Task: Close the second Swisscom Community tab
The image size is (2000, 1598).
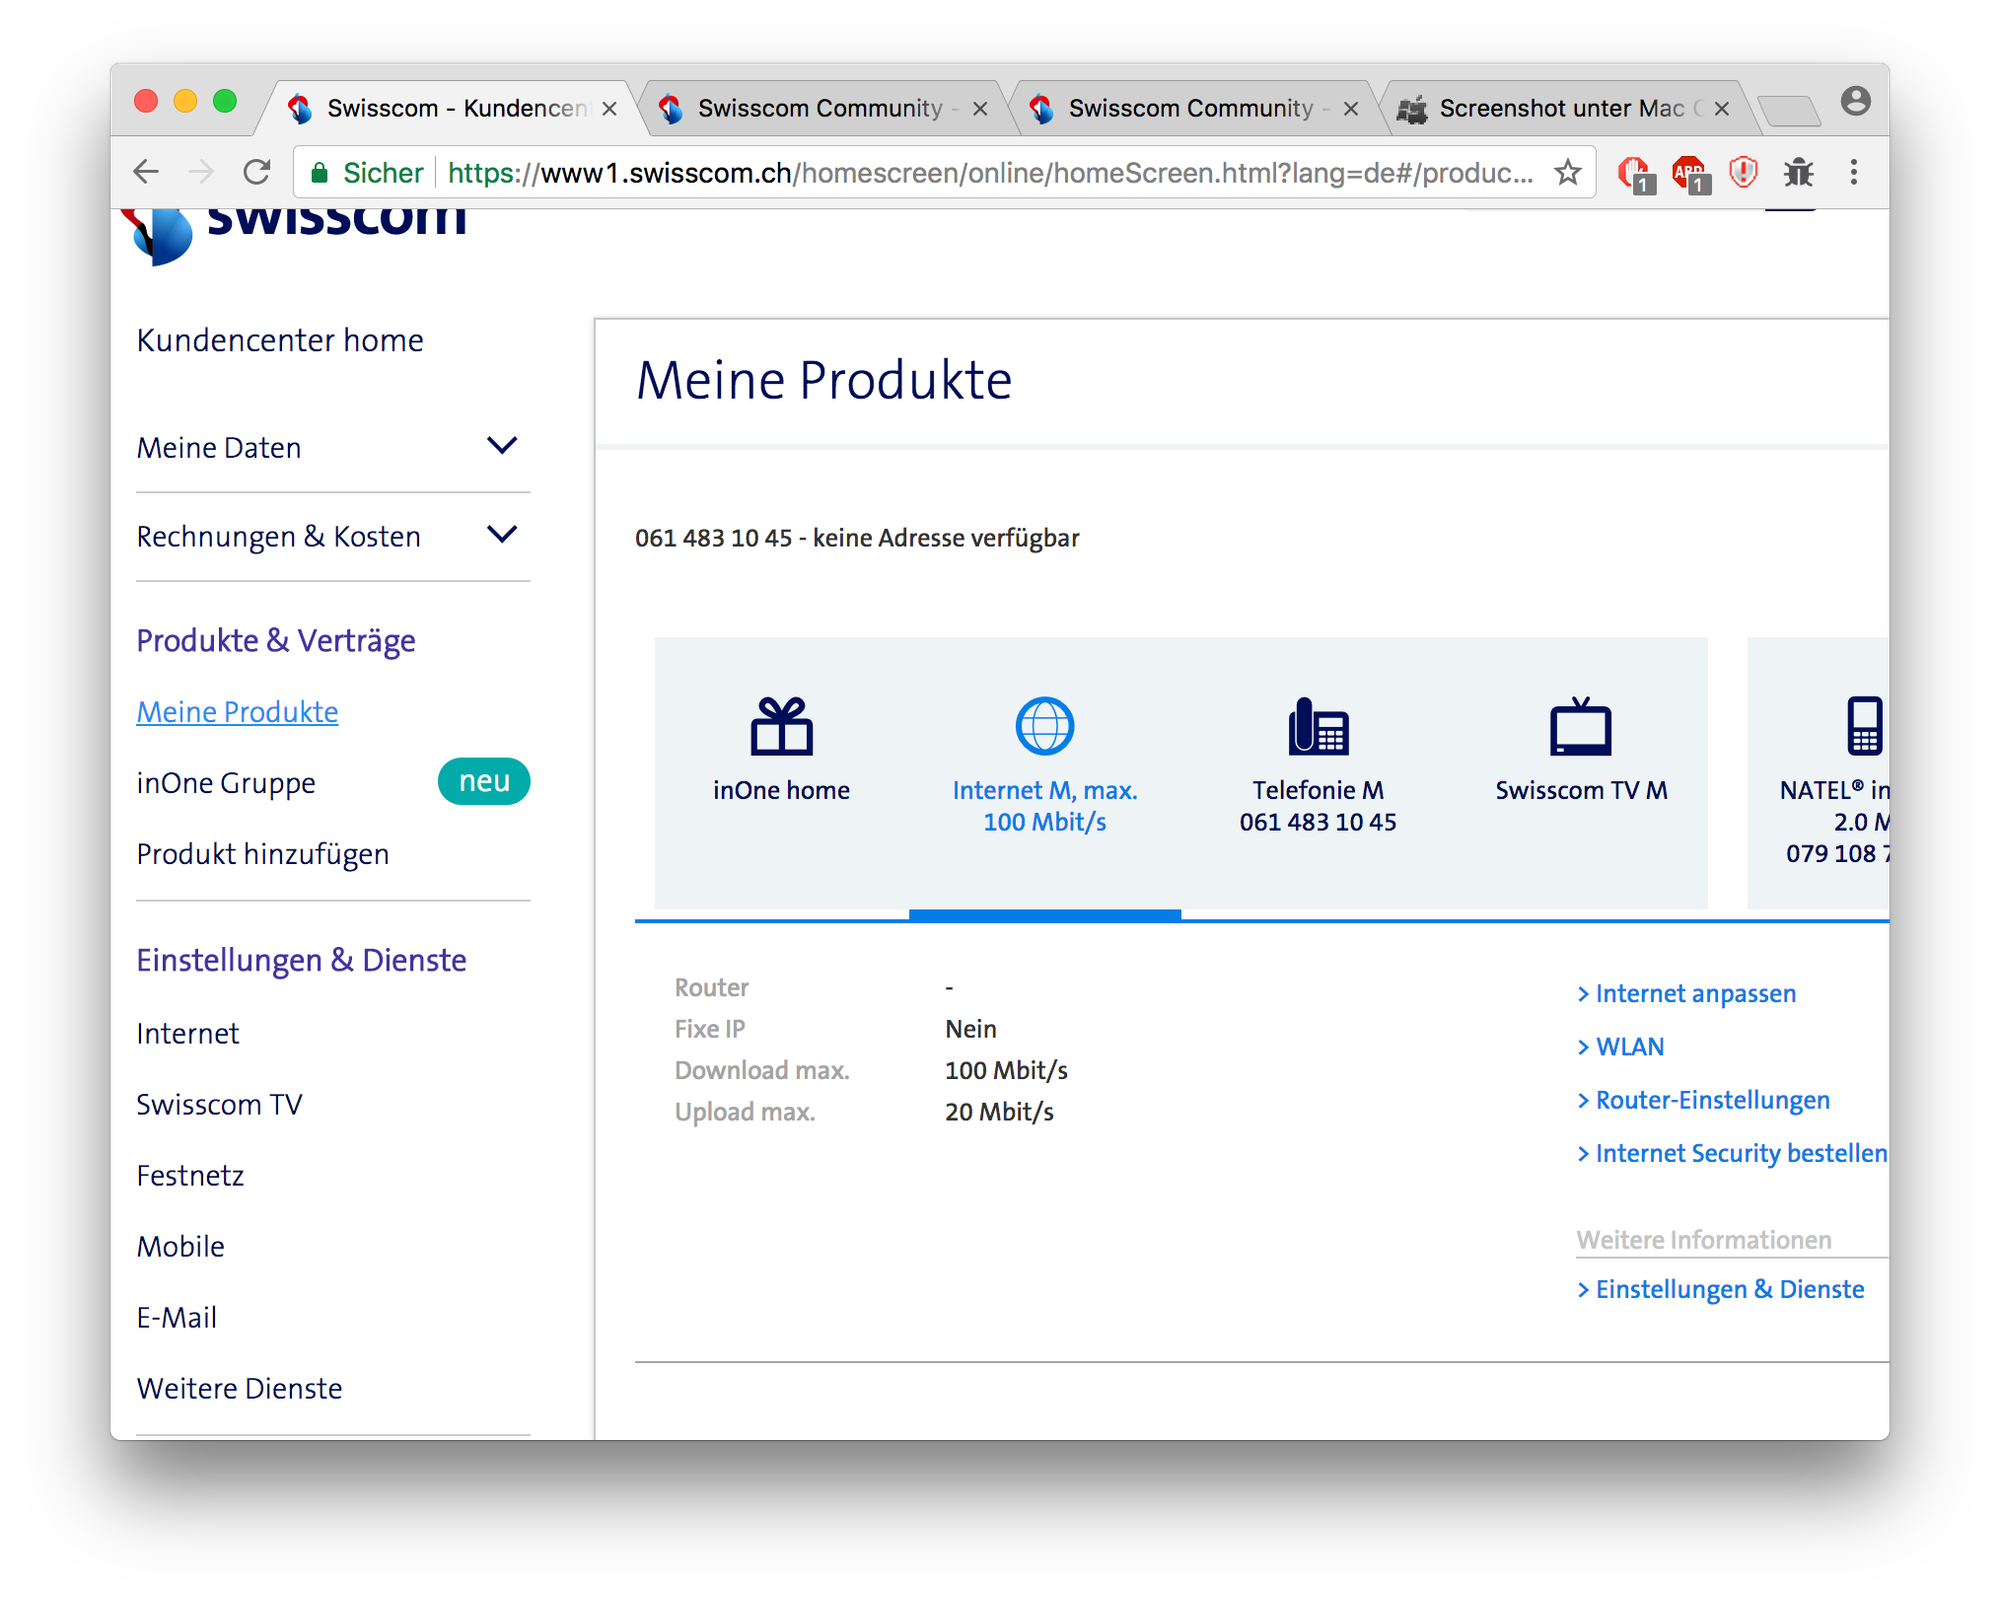Action: click(1351, 108)
